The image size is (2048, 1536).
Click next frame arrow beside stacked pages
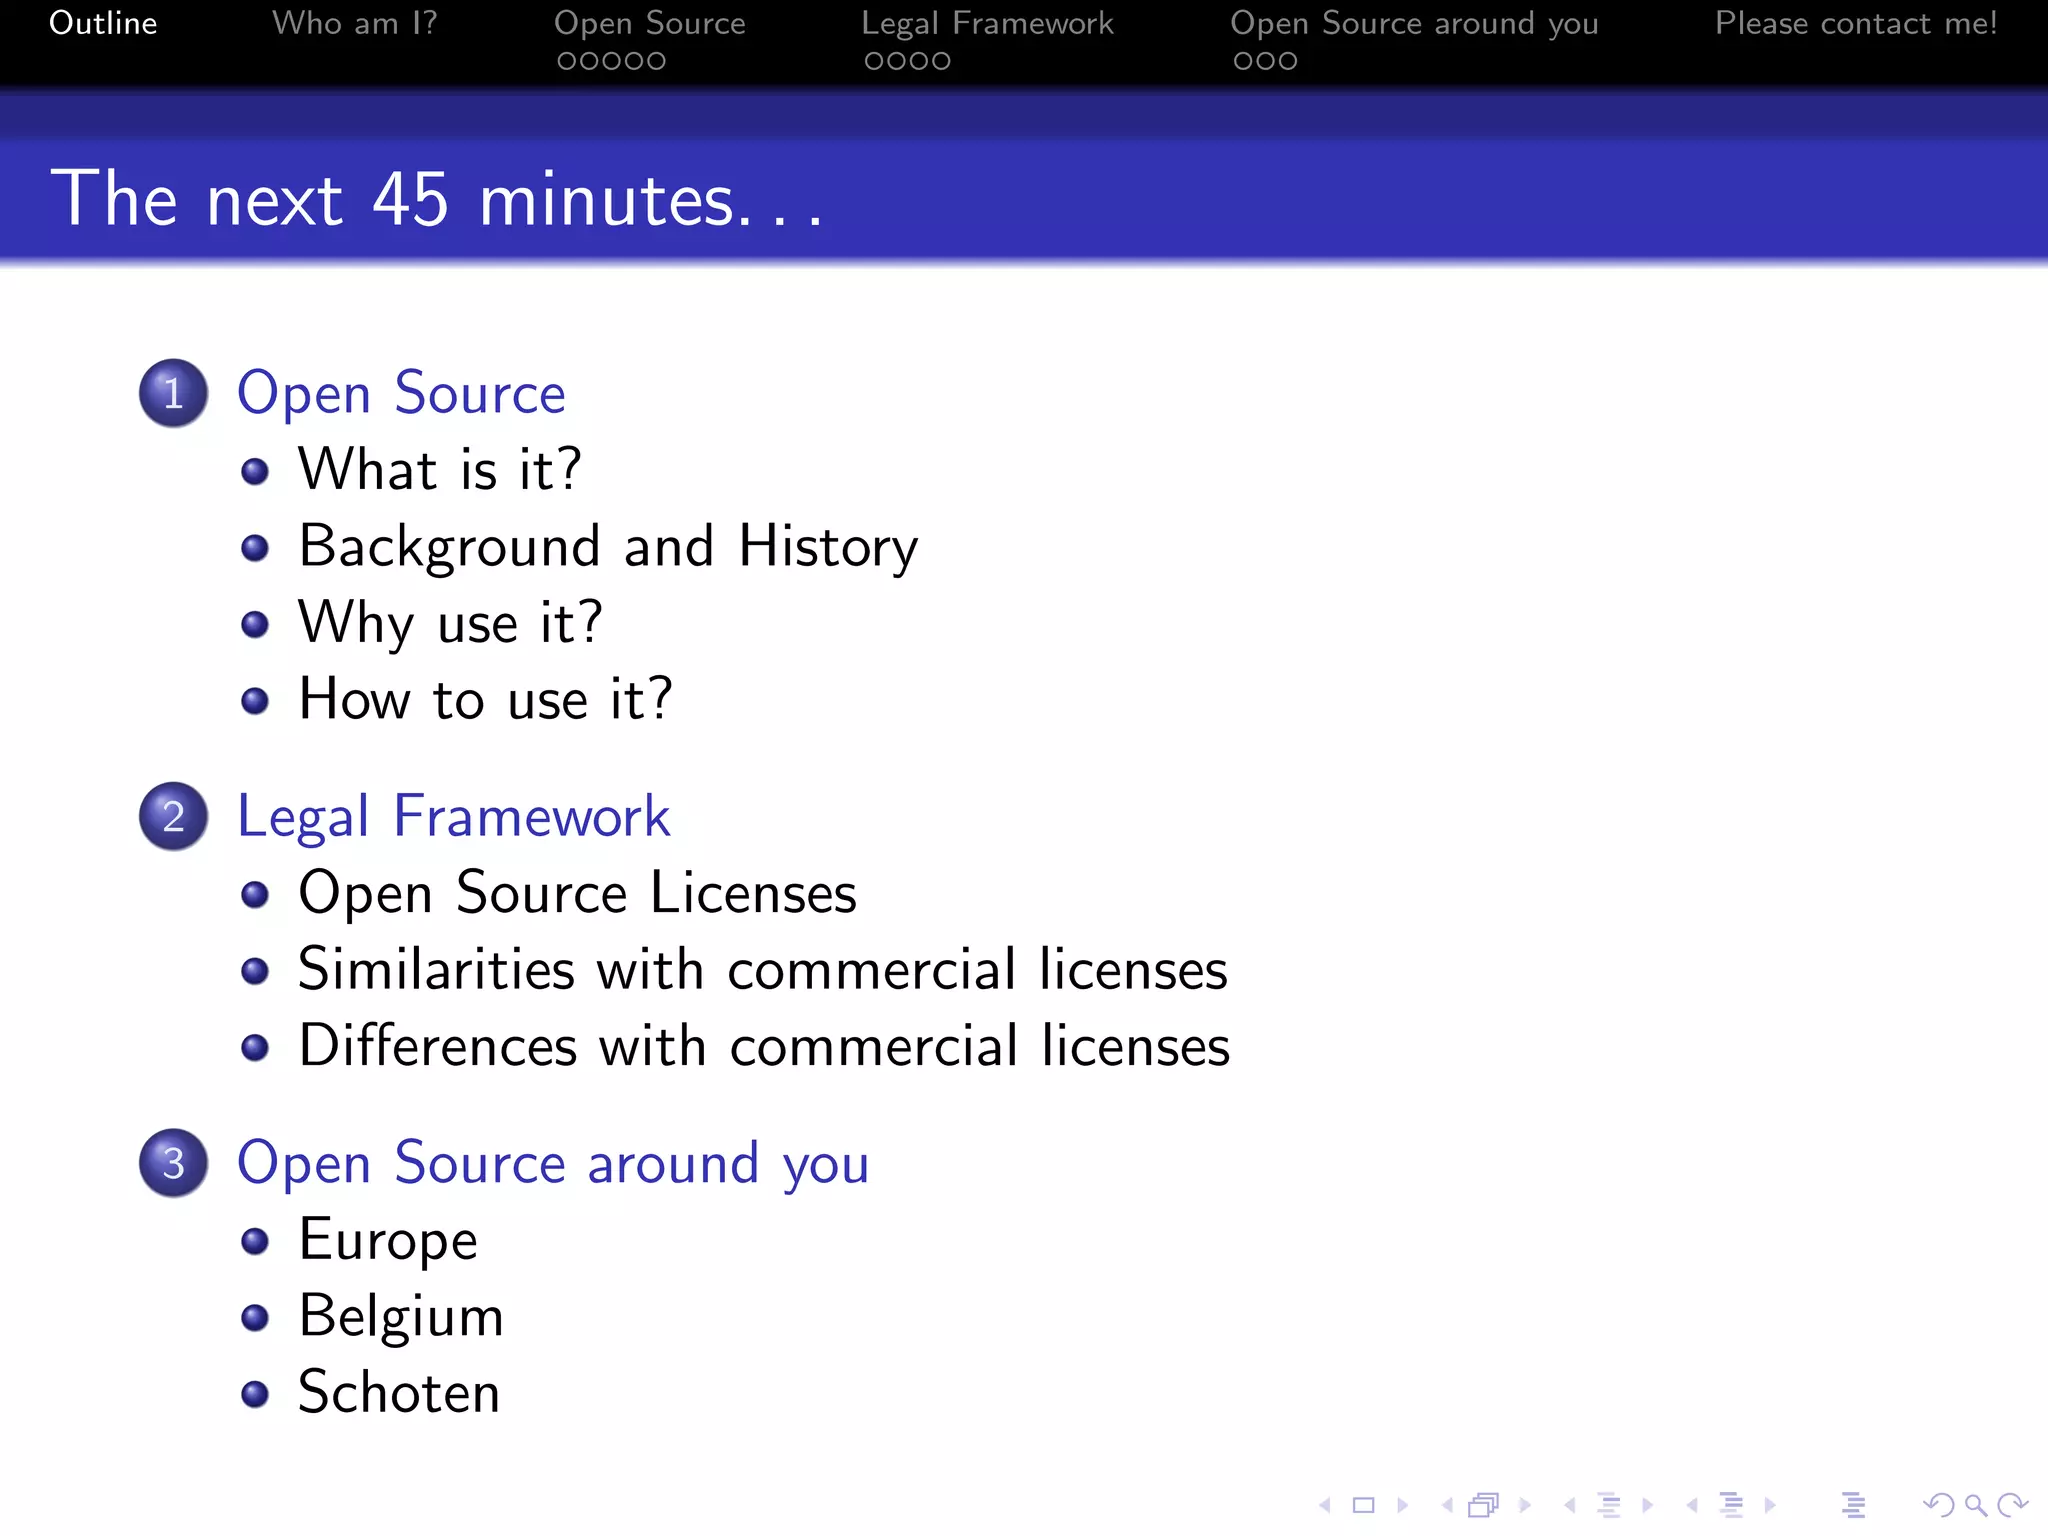coord(1525,1505)
